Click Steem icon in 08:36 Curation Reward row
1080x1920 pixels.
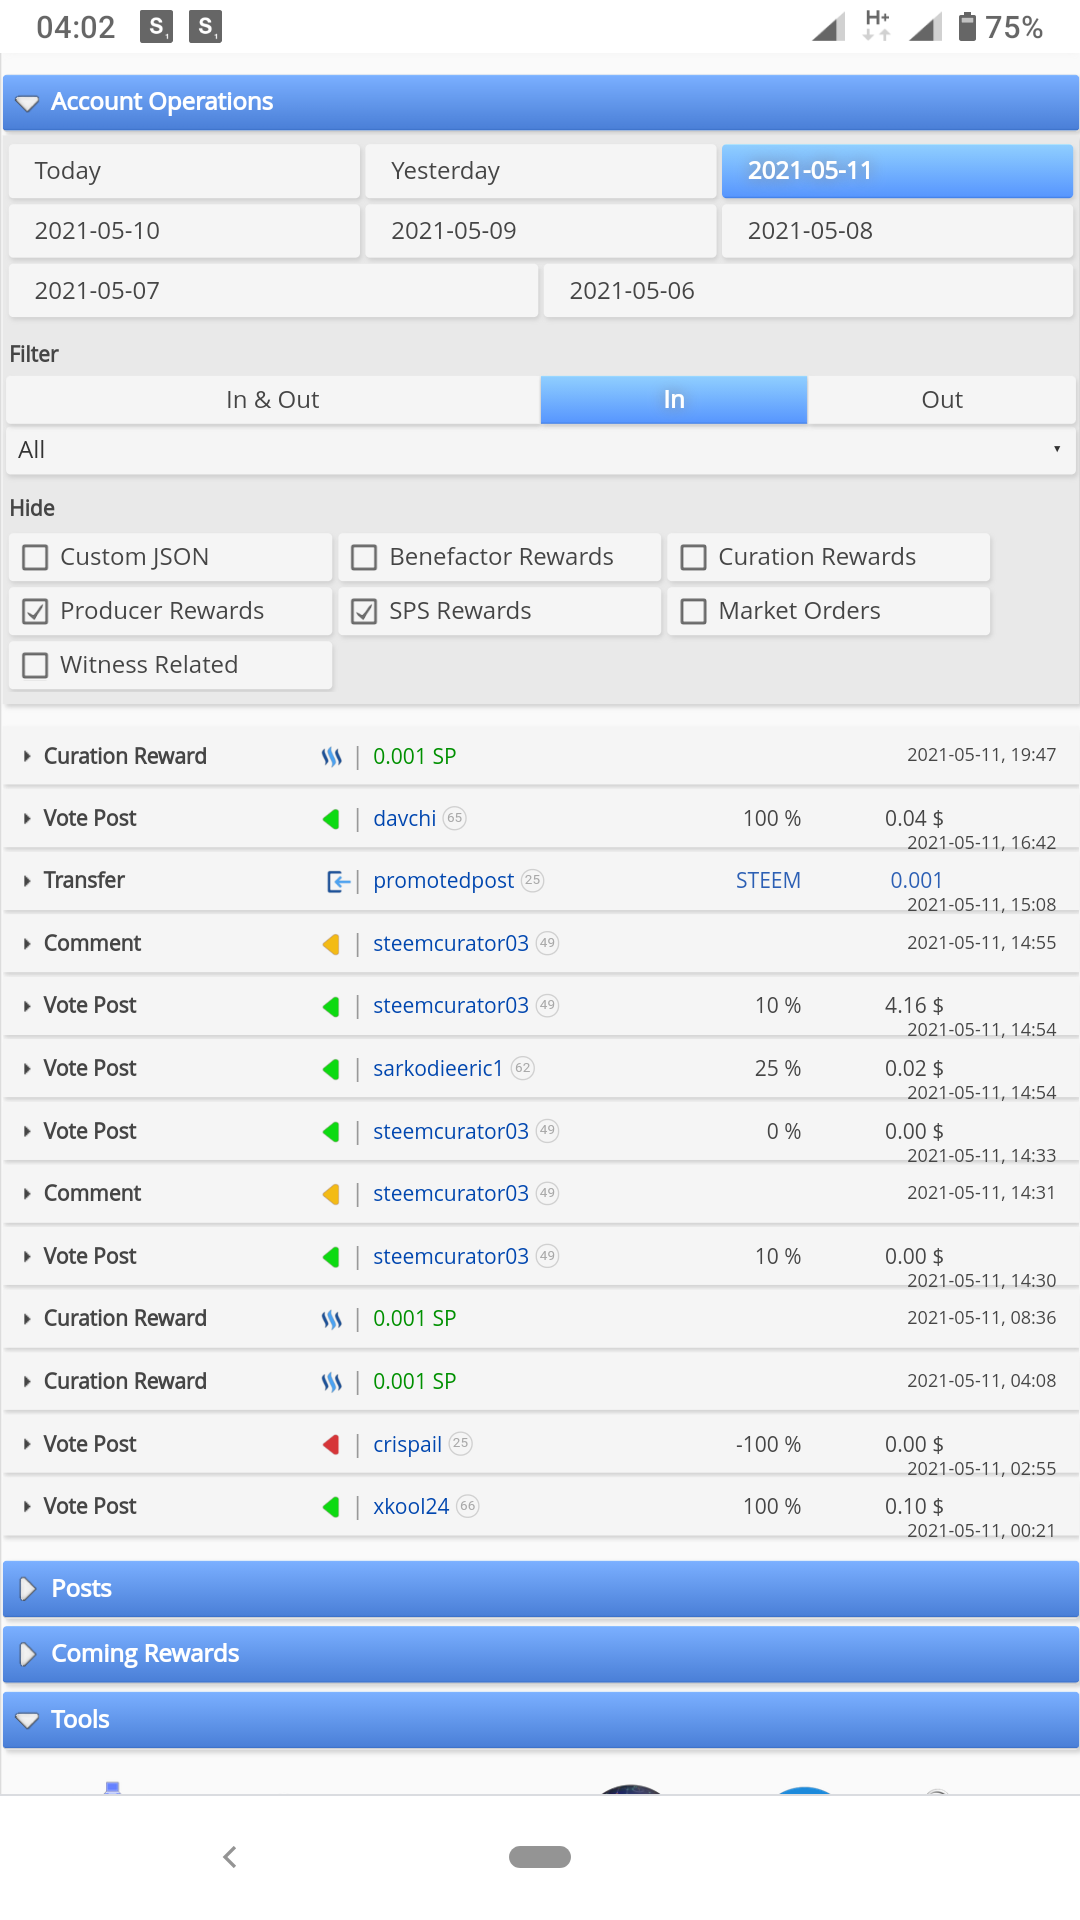331,1319
